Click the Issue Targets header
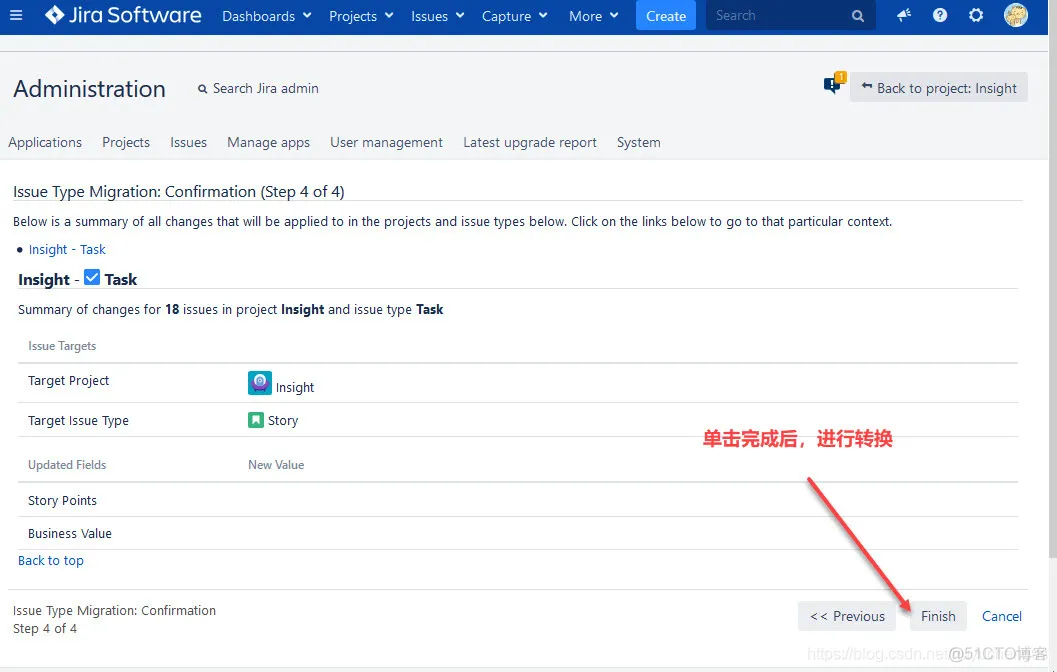The image size is (1057, 672). (x=62, y=346)
